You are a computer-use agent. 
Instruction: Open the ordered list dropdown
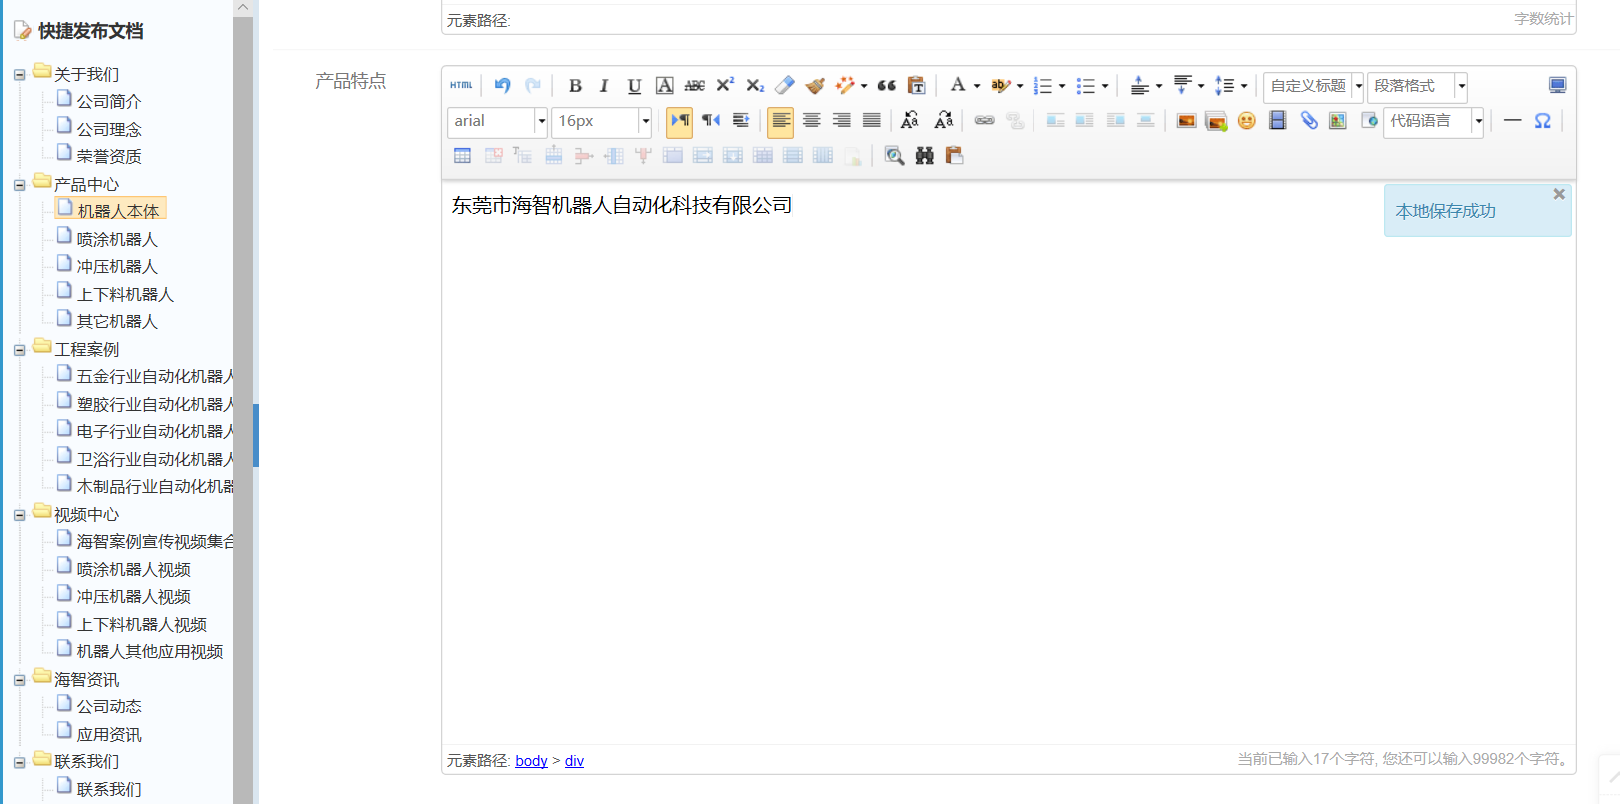(1062, 86)
